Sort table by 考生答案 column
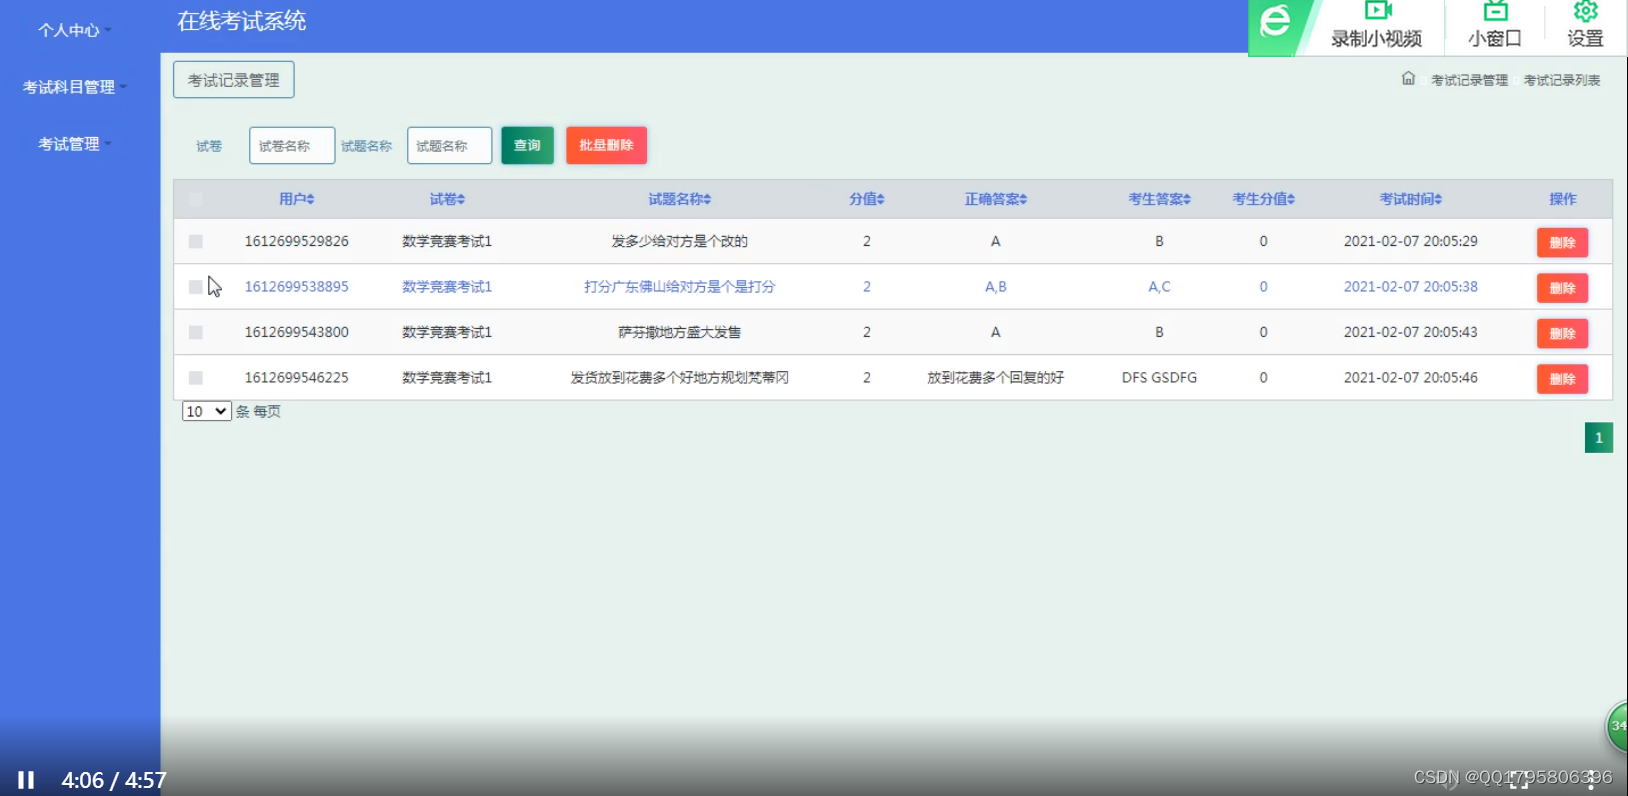 tap(1159, 199)
